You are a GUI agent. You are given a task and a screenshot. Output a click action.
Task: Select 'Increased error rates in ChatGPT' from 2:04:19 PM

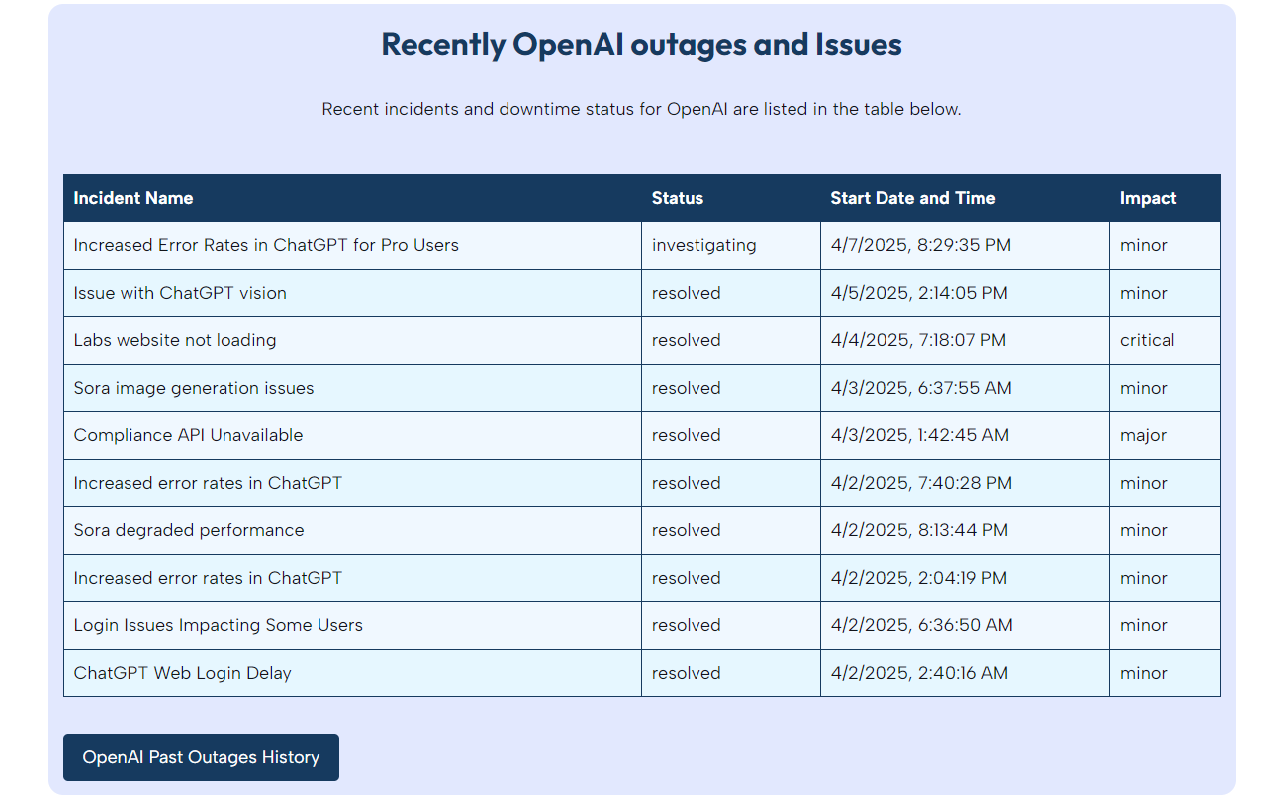click(208, 578)
